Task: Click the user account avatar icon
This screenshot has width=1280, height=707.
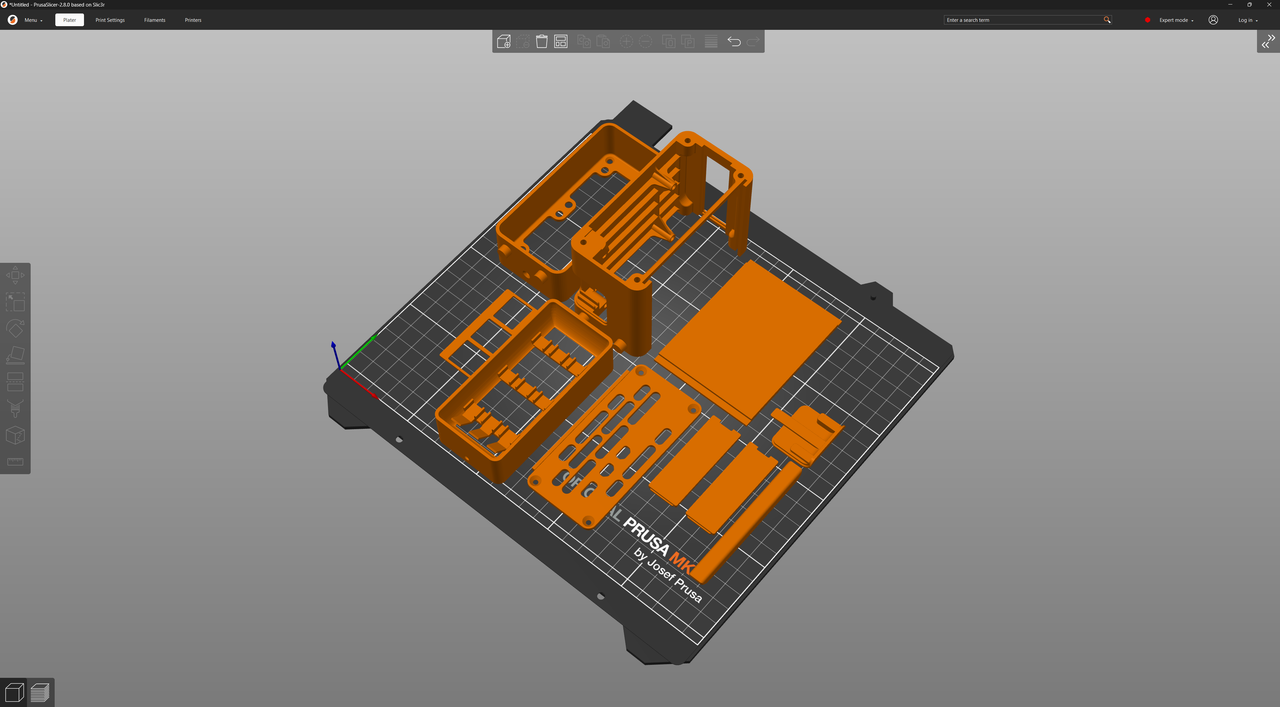Action: [x=1213, y=20]
